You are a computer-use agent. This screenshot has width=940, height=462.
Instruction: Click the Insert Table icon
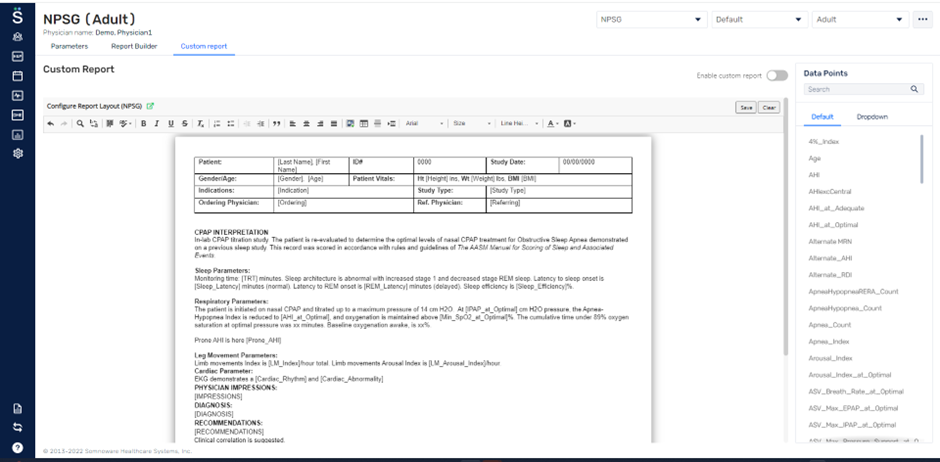pyautogui.click(x=364, y=123)
